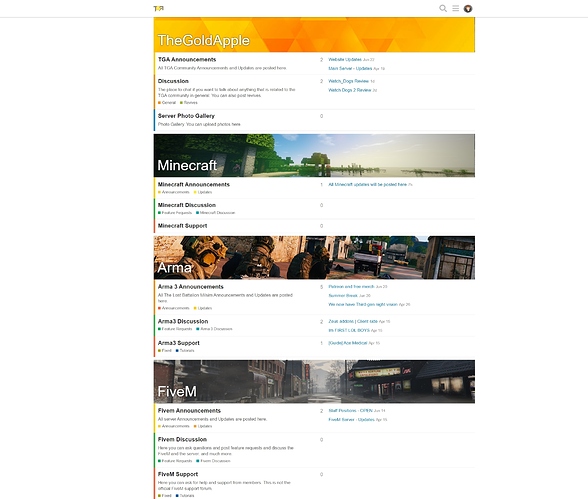Open Minecraft Support category
The image size is (588, 499).
(182, 226)
